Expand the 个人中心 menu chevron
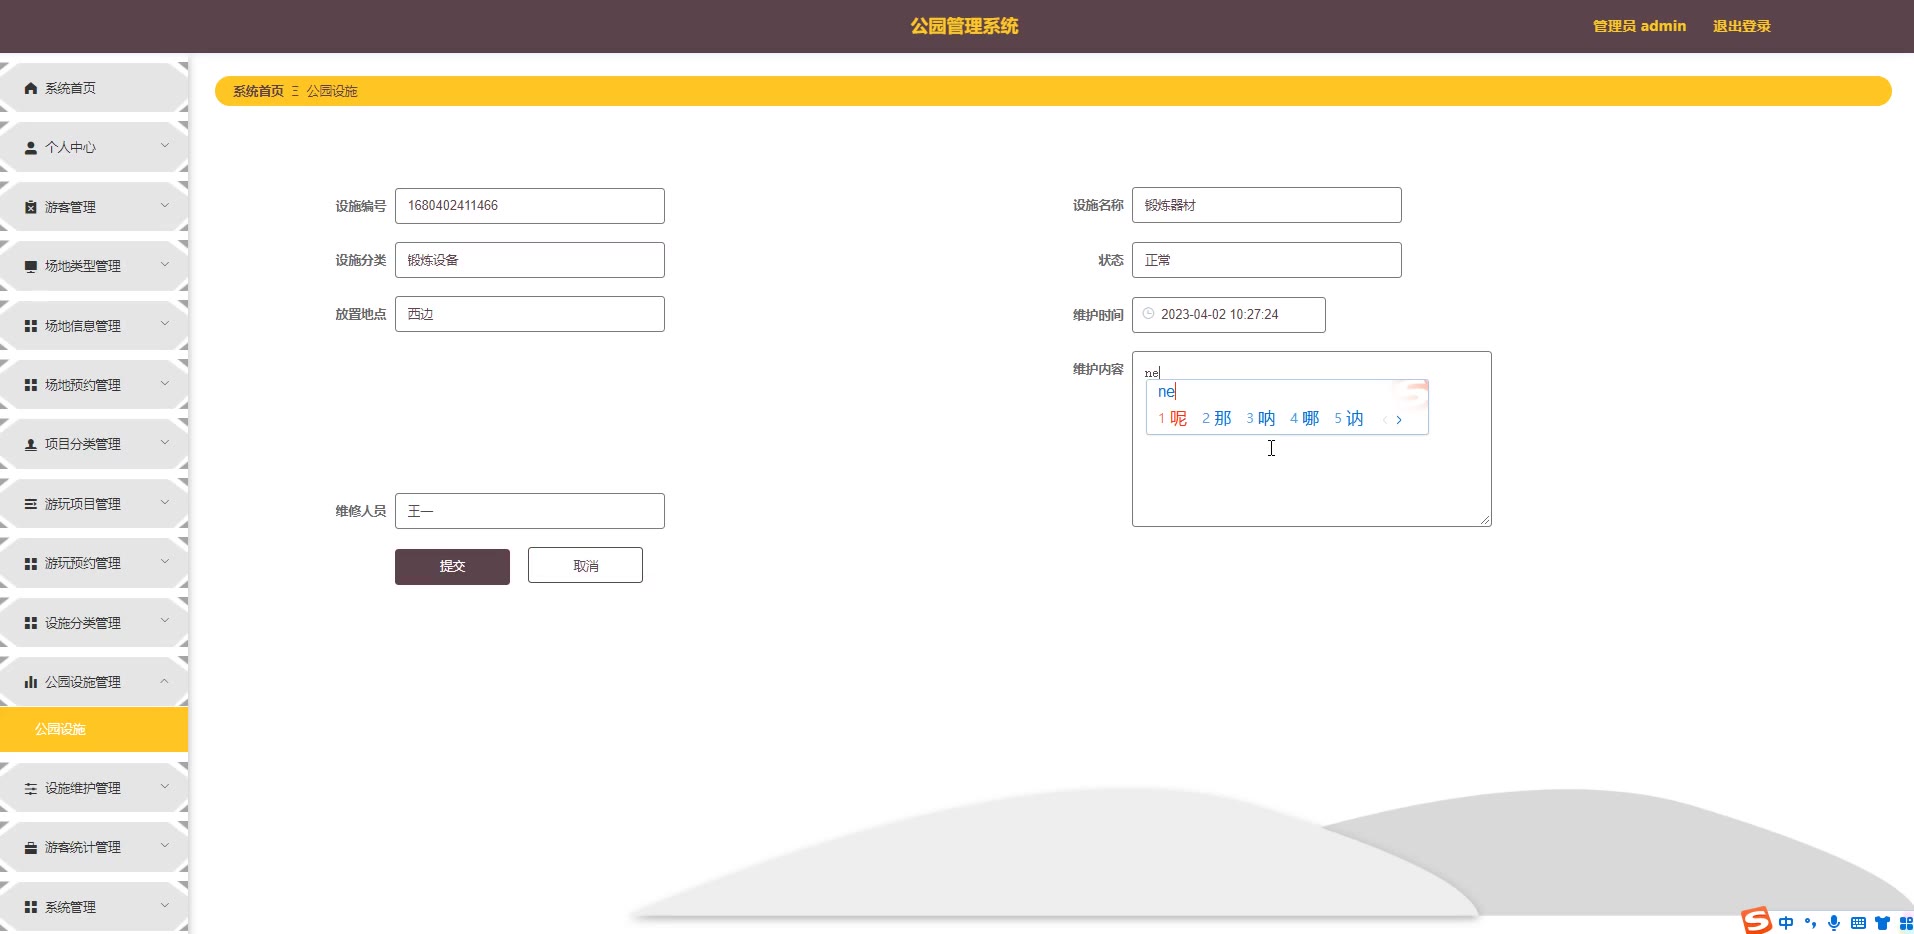1914x934 pixels. pyautogui.click(x=165, y=146)
